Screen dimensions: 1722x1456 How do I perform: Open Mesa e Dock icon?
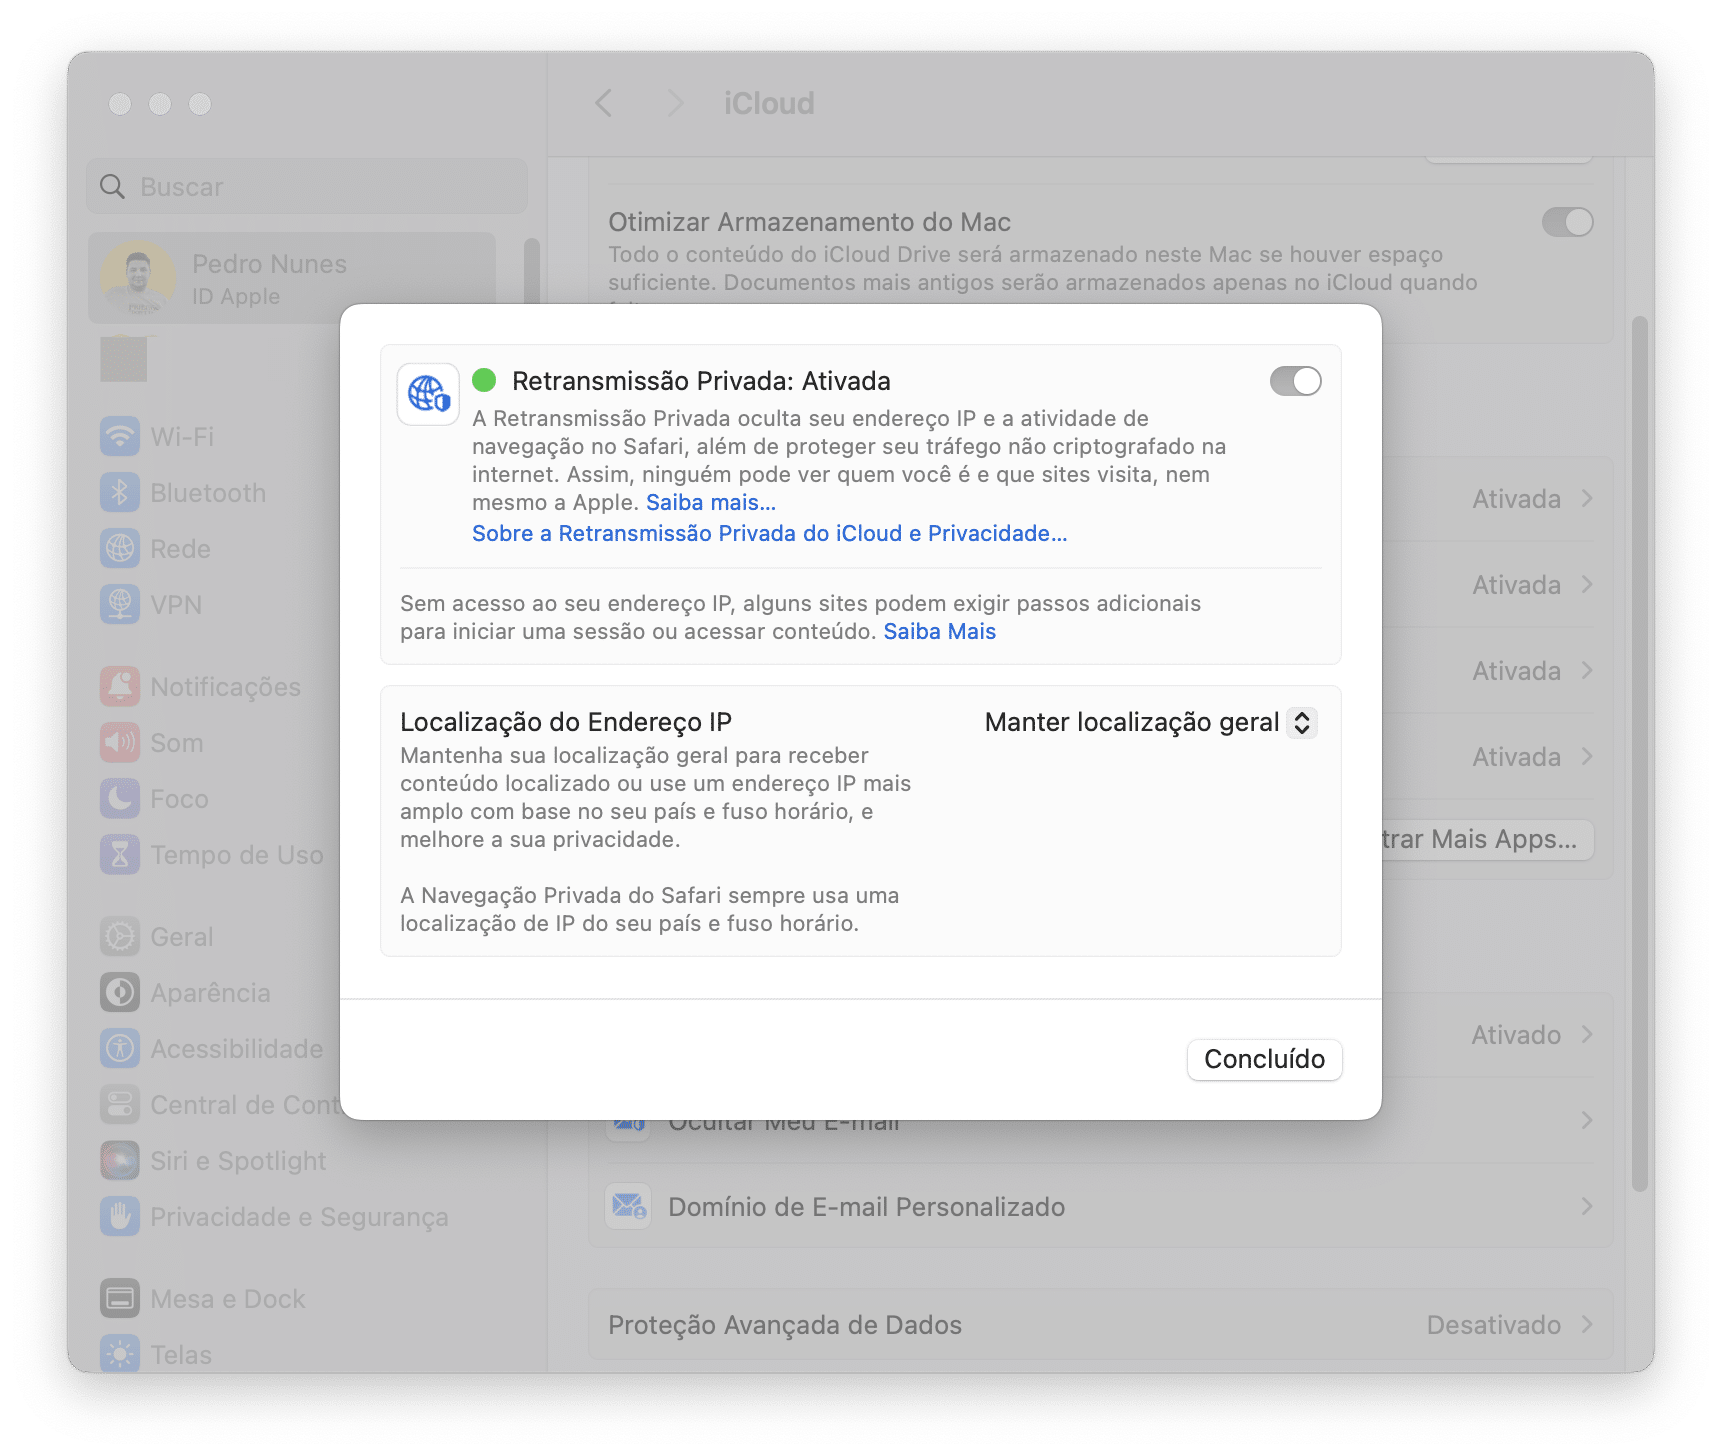pyautogui.click(x=120, y=1298)
